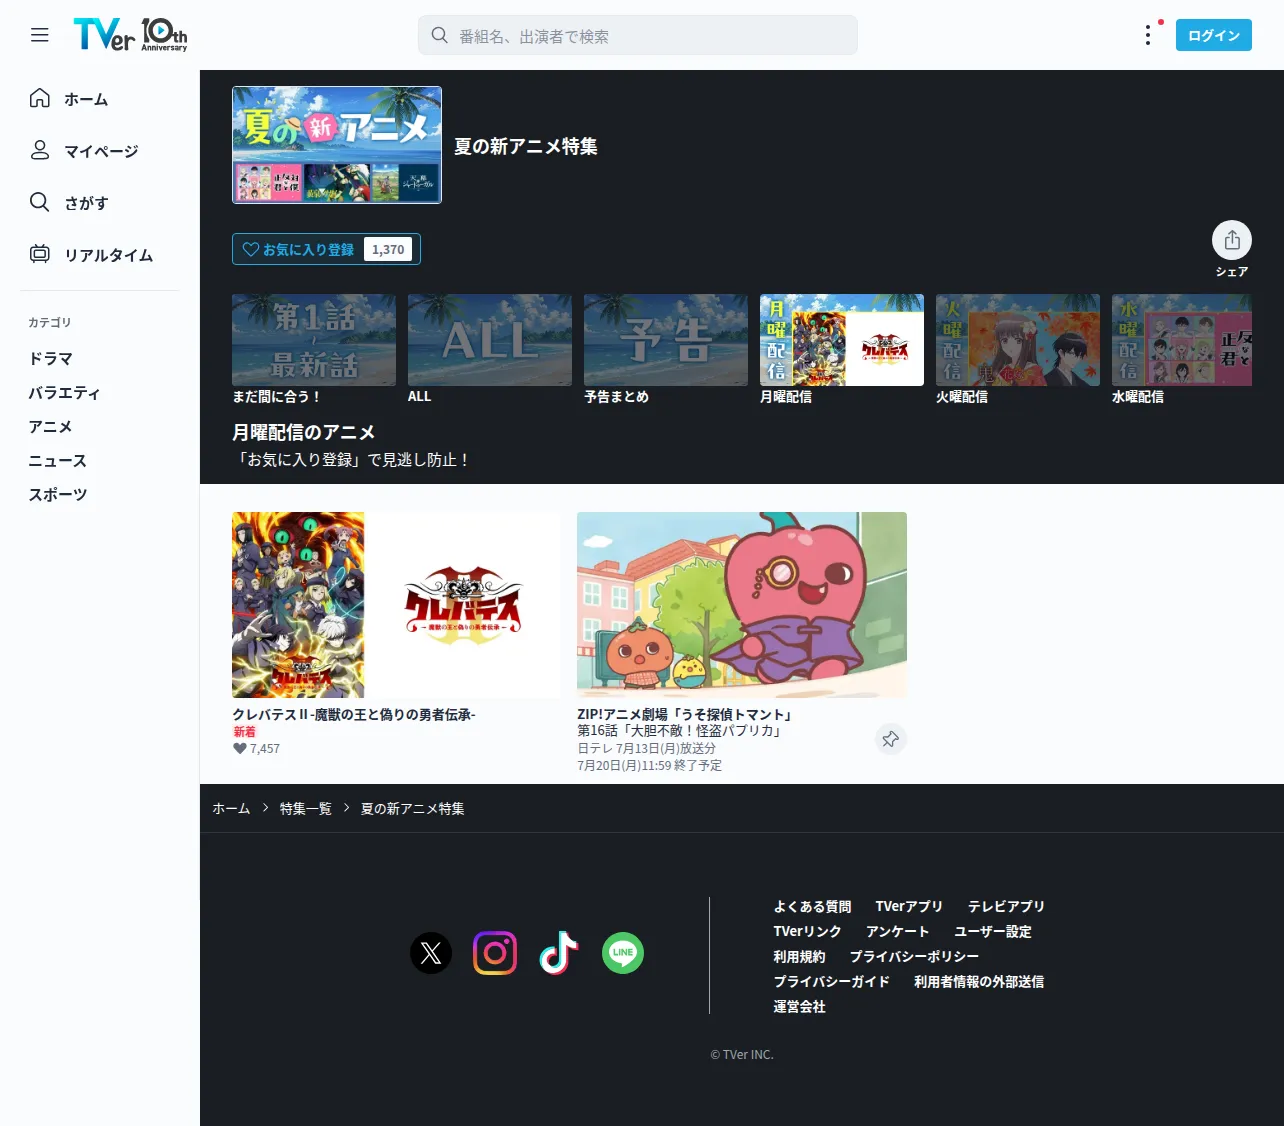The width and height of the screenshot is (1284, 1126).
Task: Click the 7,457 likes count
Action: point(265,748)
